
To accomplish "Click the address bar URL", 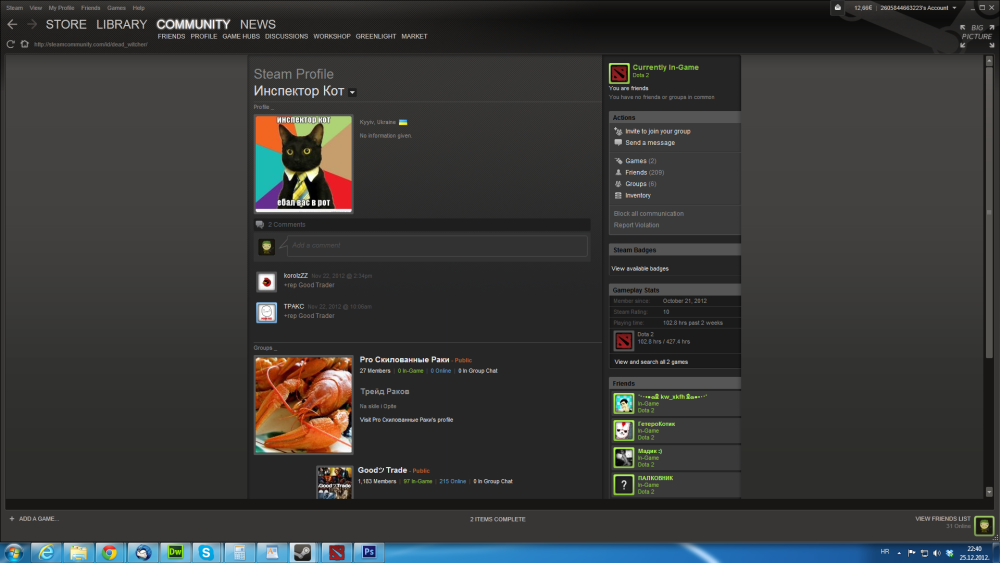I will (91, 44).
